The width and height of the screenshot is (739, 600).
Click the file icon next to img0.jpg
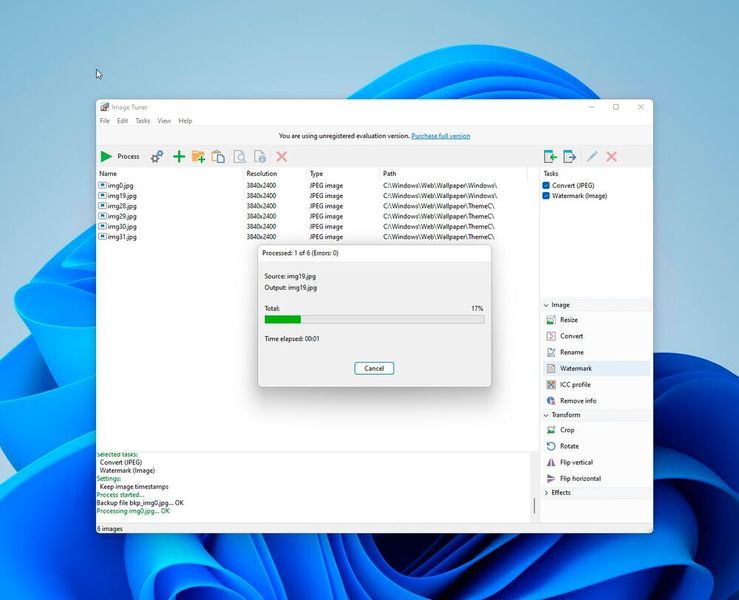coord(102,185)
